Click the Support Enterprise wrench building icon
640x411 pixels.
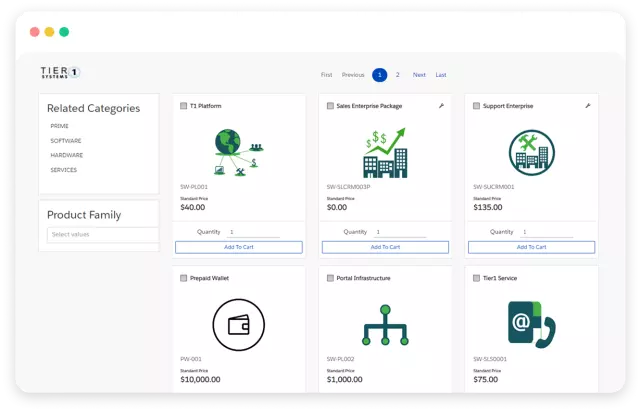pos(529,151)
